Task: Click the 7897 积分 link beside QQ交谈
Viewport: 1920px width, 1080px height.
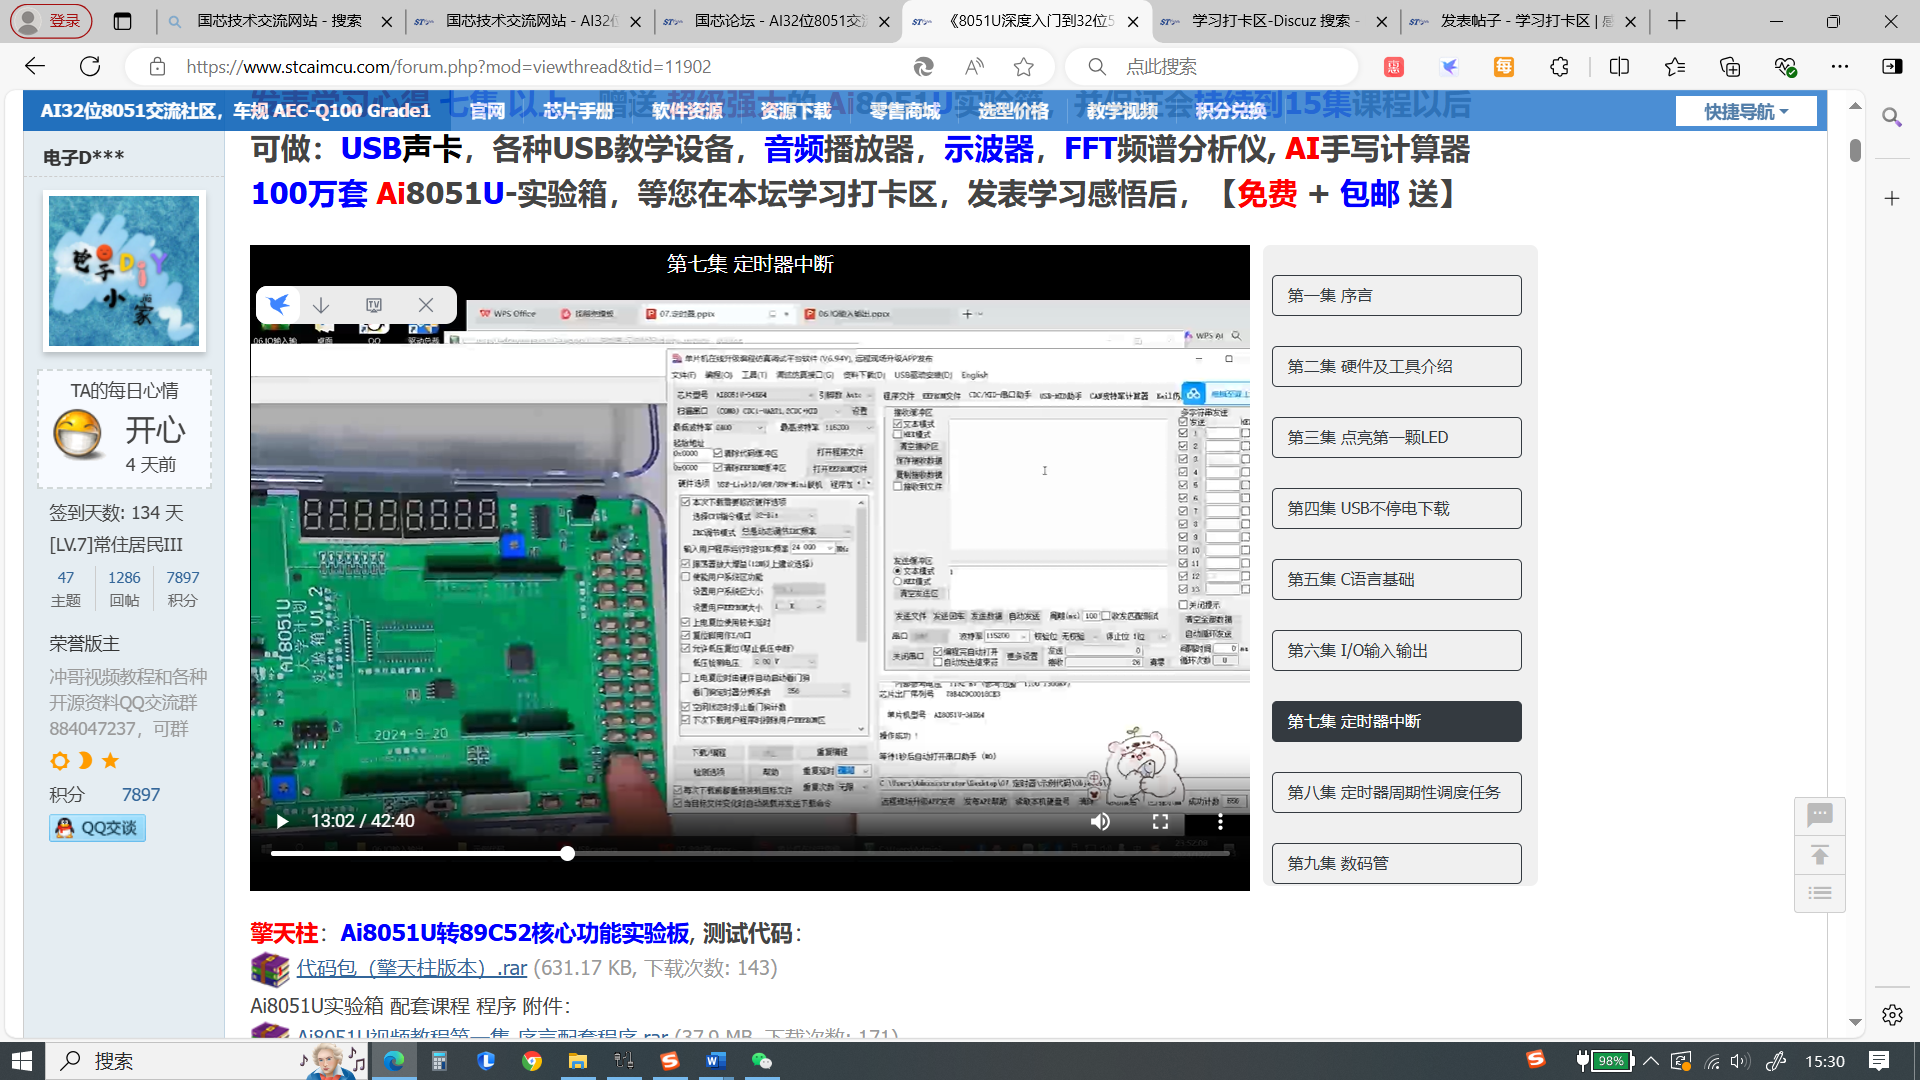Action: [140, 795]
